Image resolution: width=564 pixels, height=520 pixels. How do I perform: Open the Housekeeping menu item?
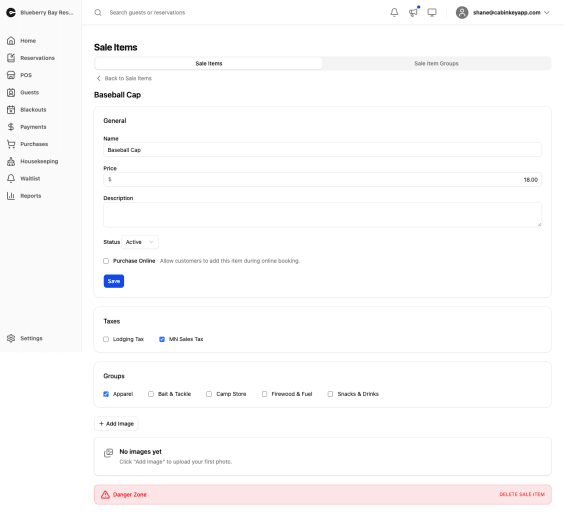pyautogui.click(x=39, y=161)
